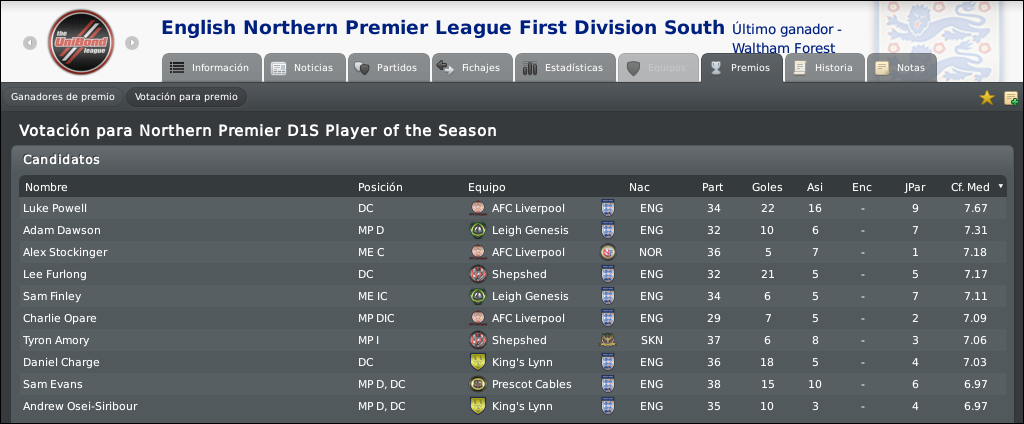Screen dimensions: 1024x424
Task: Bookmark page with gold star icon
Action: (987, 98)
